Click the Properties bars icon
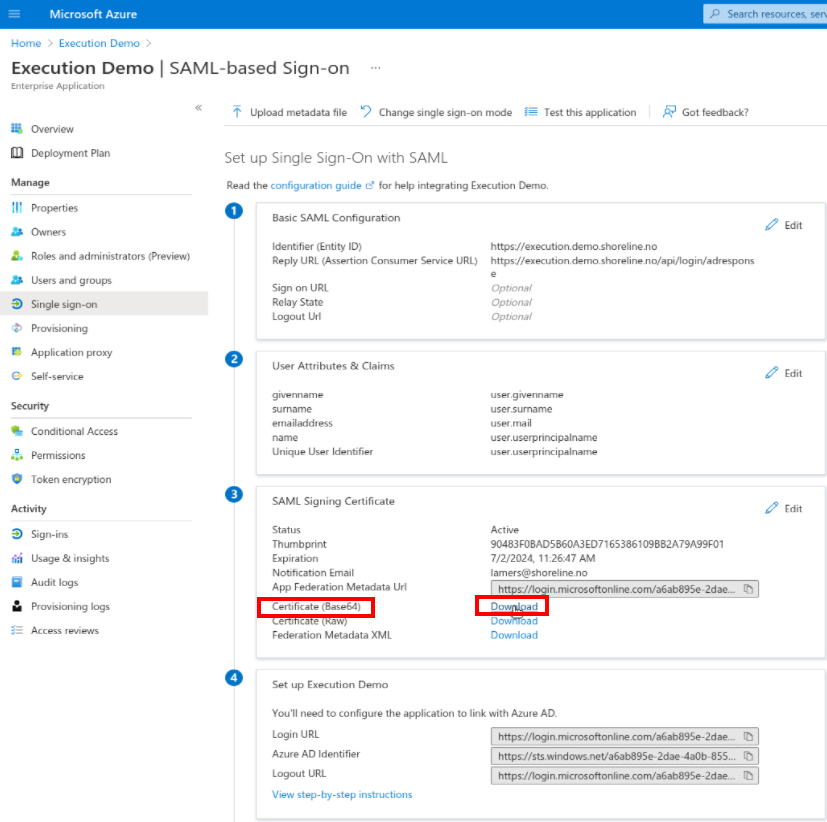This screenshot has width=827, height=822. tap(17, 208)
